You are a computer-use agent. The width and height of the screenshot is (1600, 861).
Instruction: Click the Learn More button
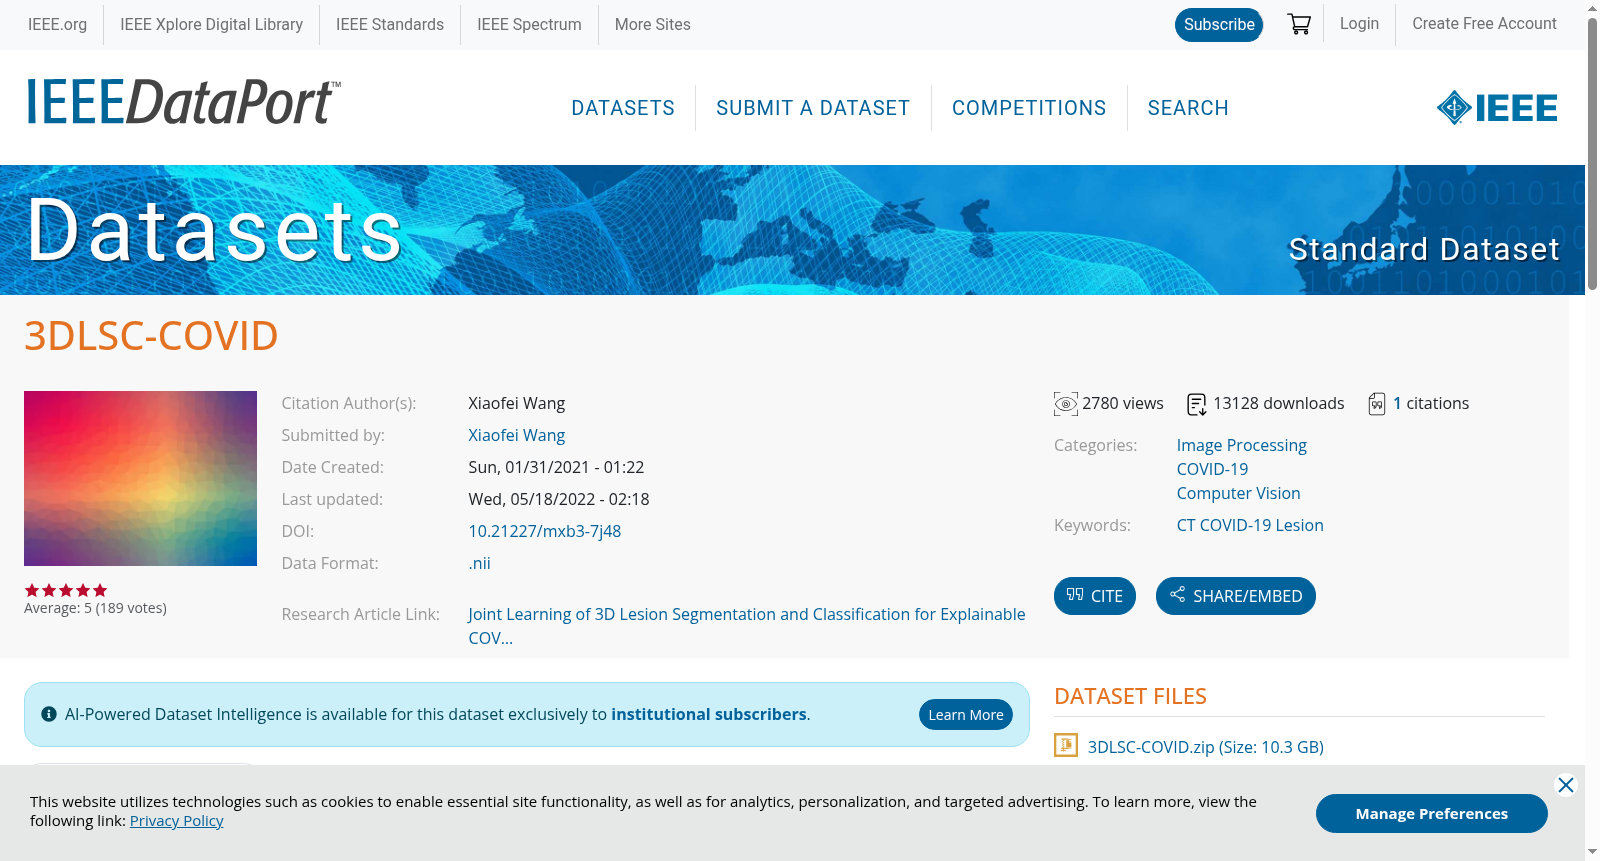966,714
